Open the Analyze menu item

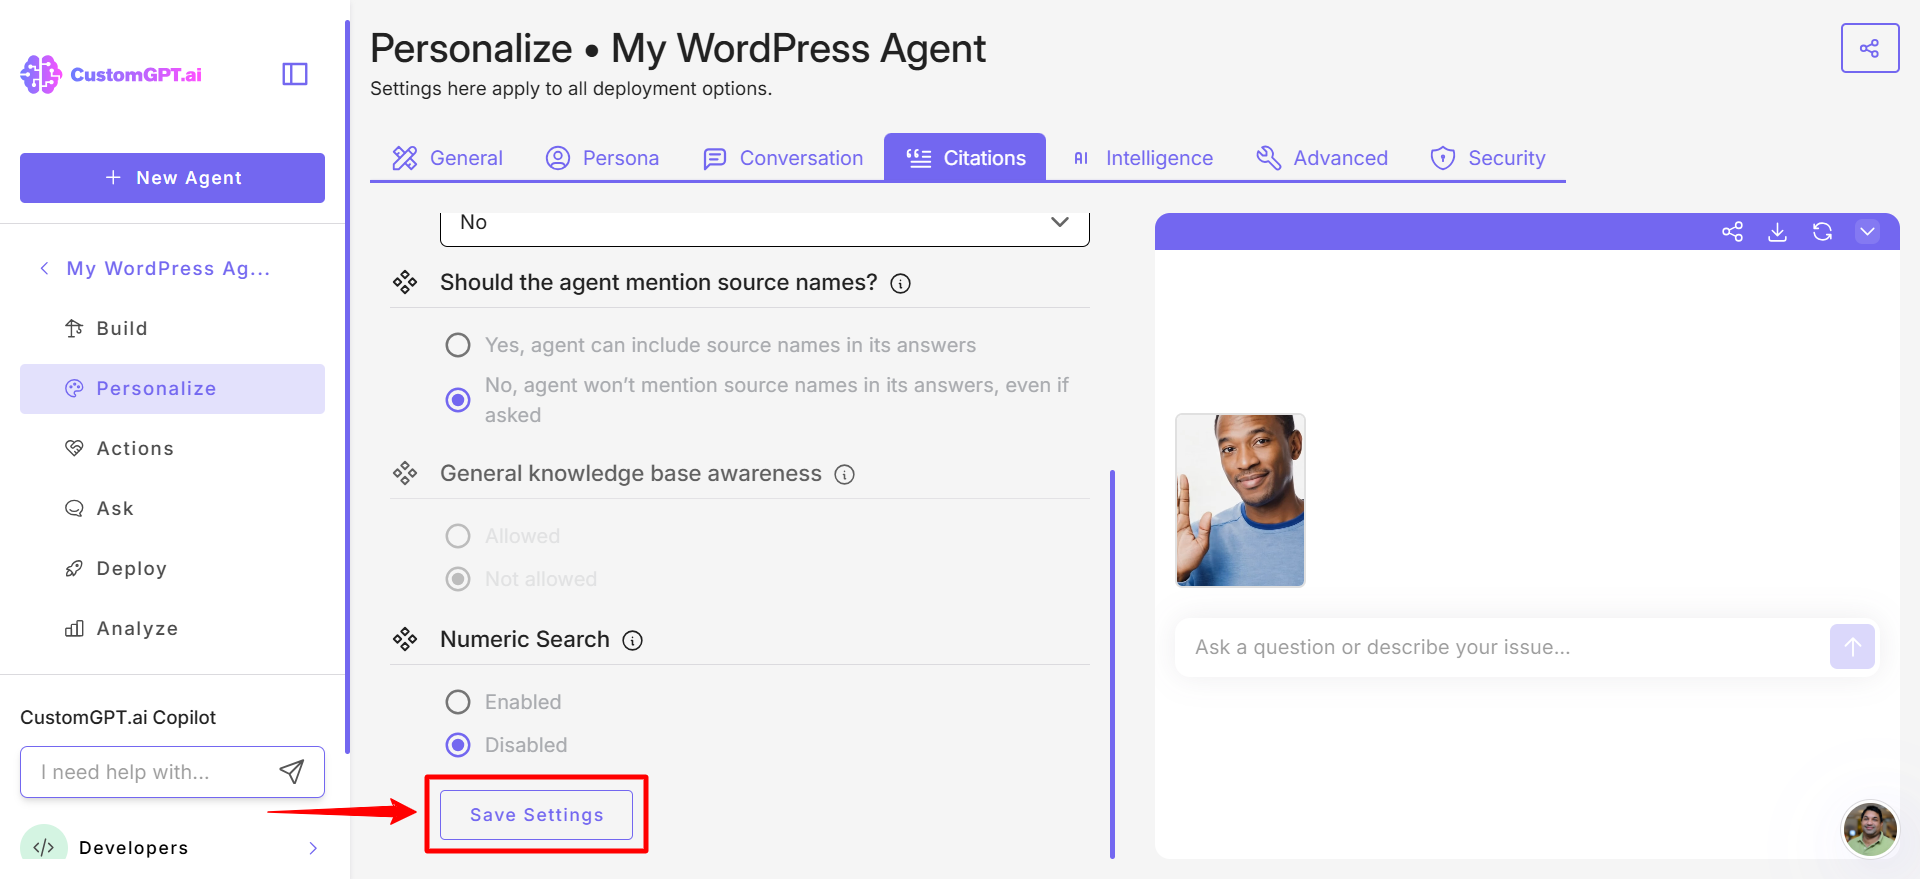172,628
